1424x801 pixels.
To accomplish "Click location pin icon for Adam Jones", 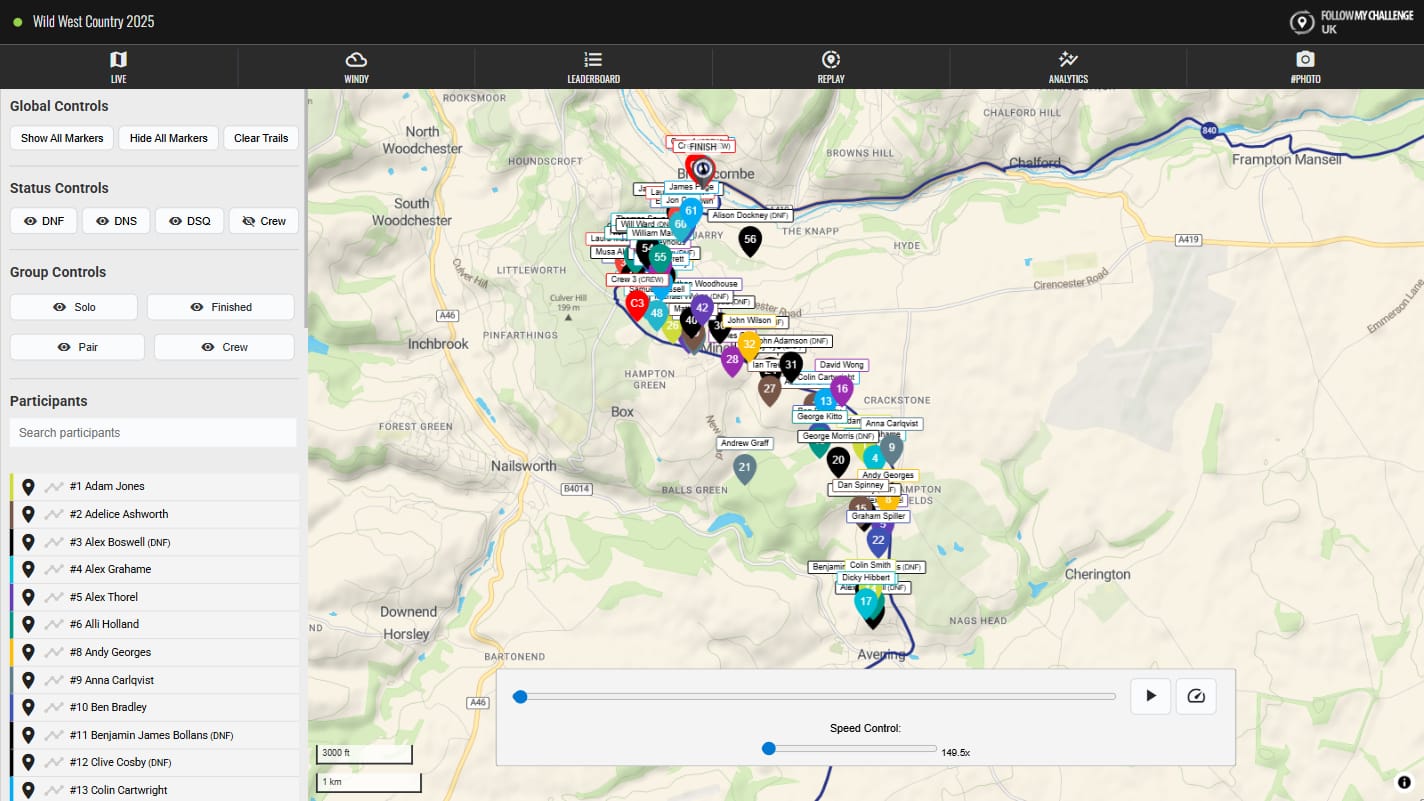I will pyautogui.click(x=29, y=487).
